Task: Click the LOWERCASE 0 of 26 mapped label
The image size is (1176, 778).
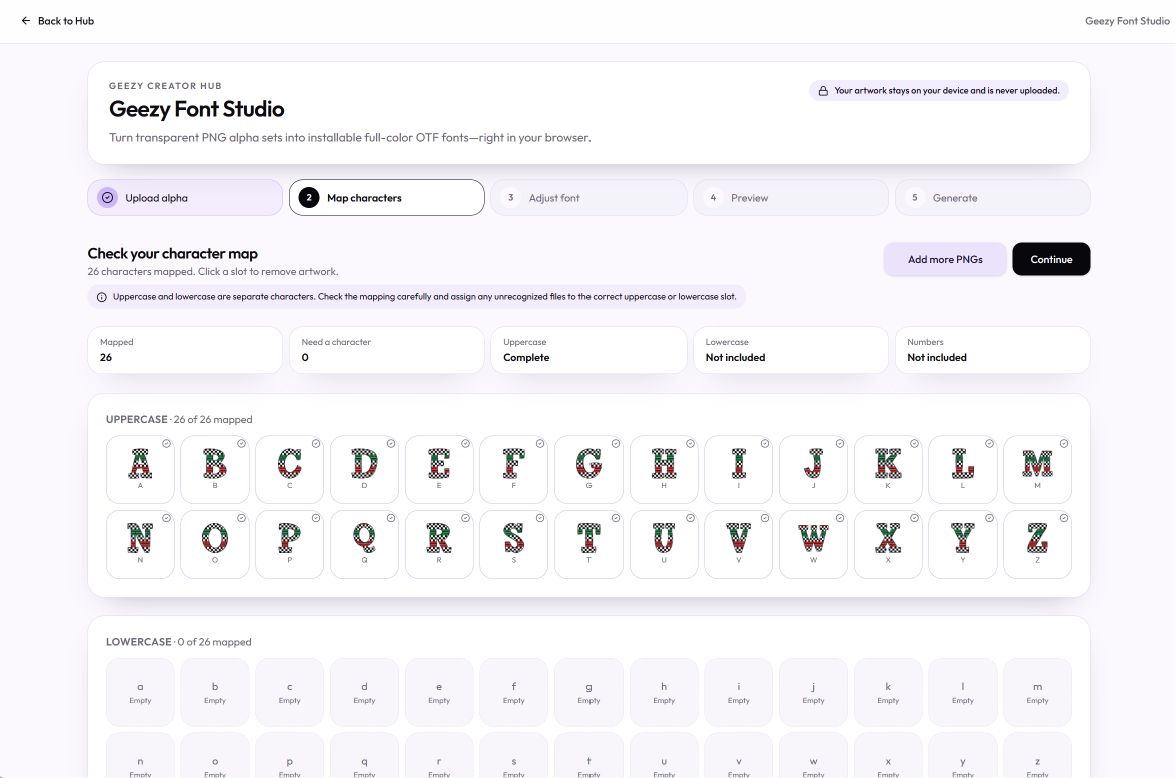Action: 178,642
